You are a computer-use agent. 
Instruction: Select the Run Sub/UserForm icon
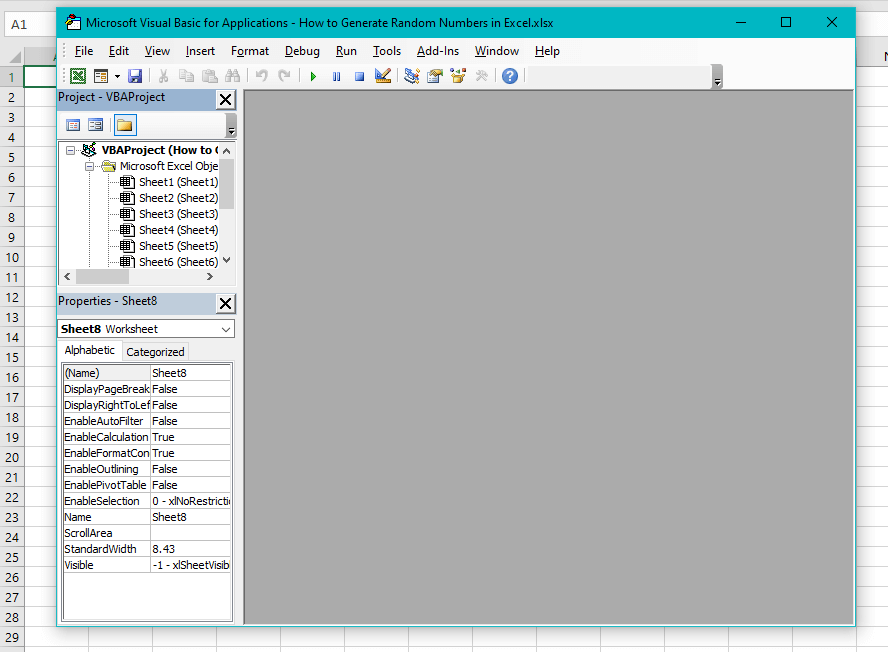(314, 75)
